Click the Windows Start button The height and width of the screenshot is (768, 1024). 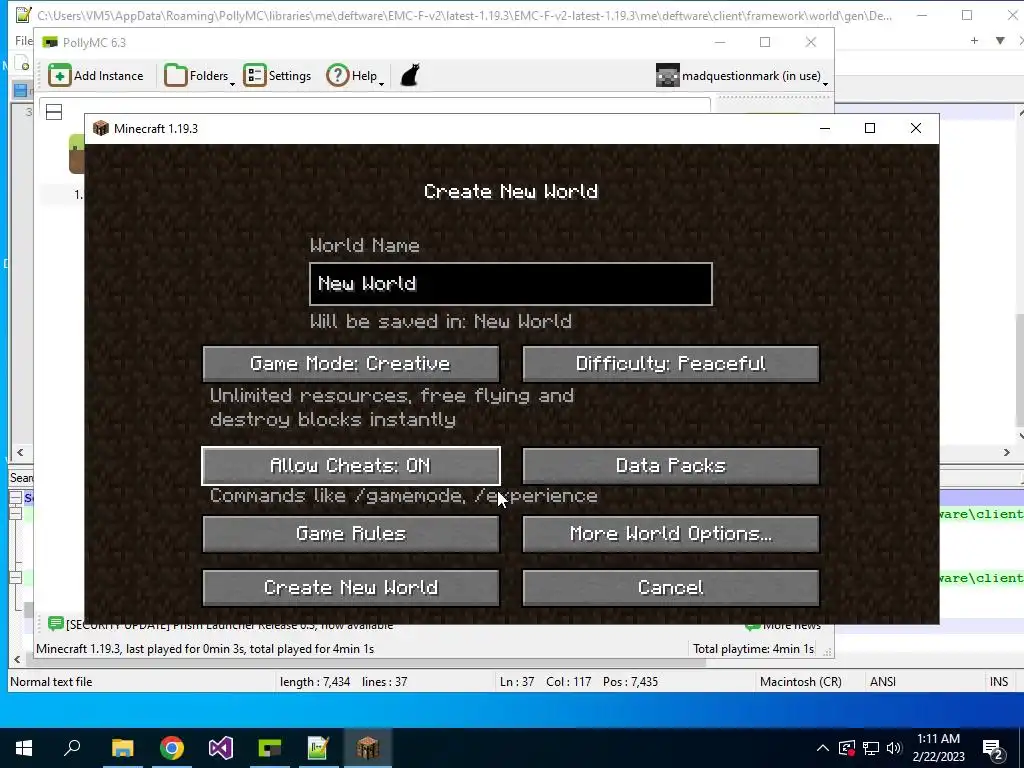24,748
